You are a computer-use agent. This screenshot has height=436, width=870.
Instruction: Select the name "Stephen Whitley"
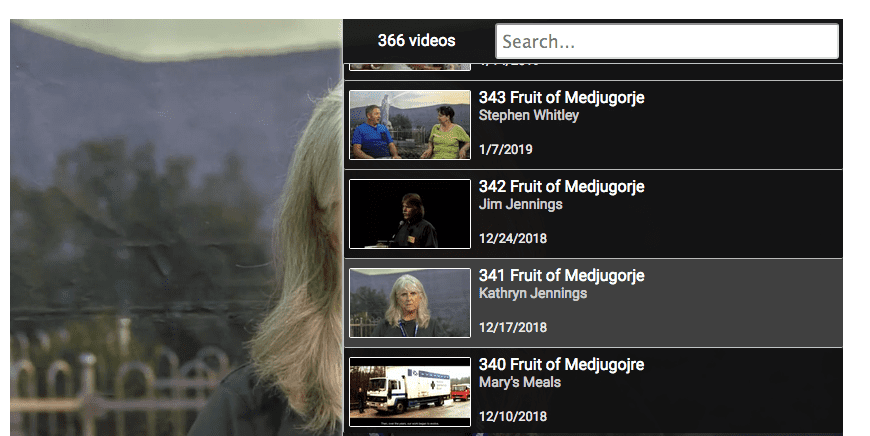coord(529,115)
